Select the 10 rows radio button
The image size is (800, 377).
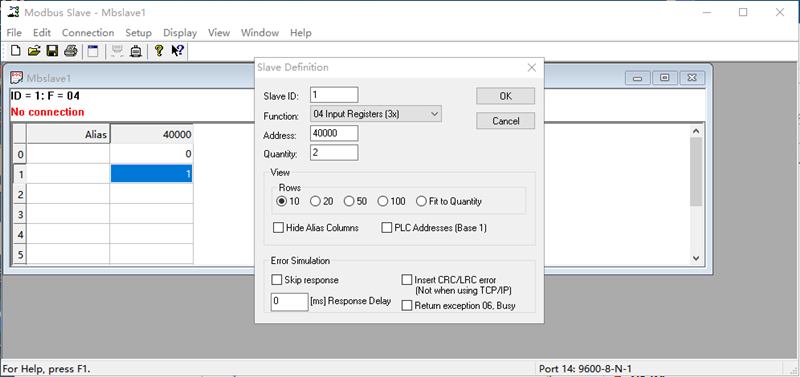pyautogui.click(x=281, y=202)
